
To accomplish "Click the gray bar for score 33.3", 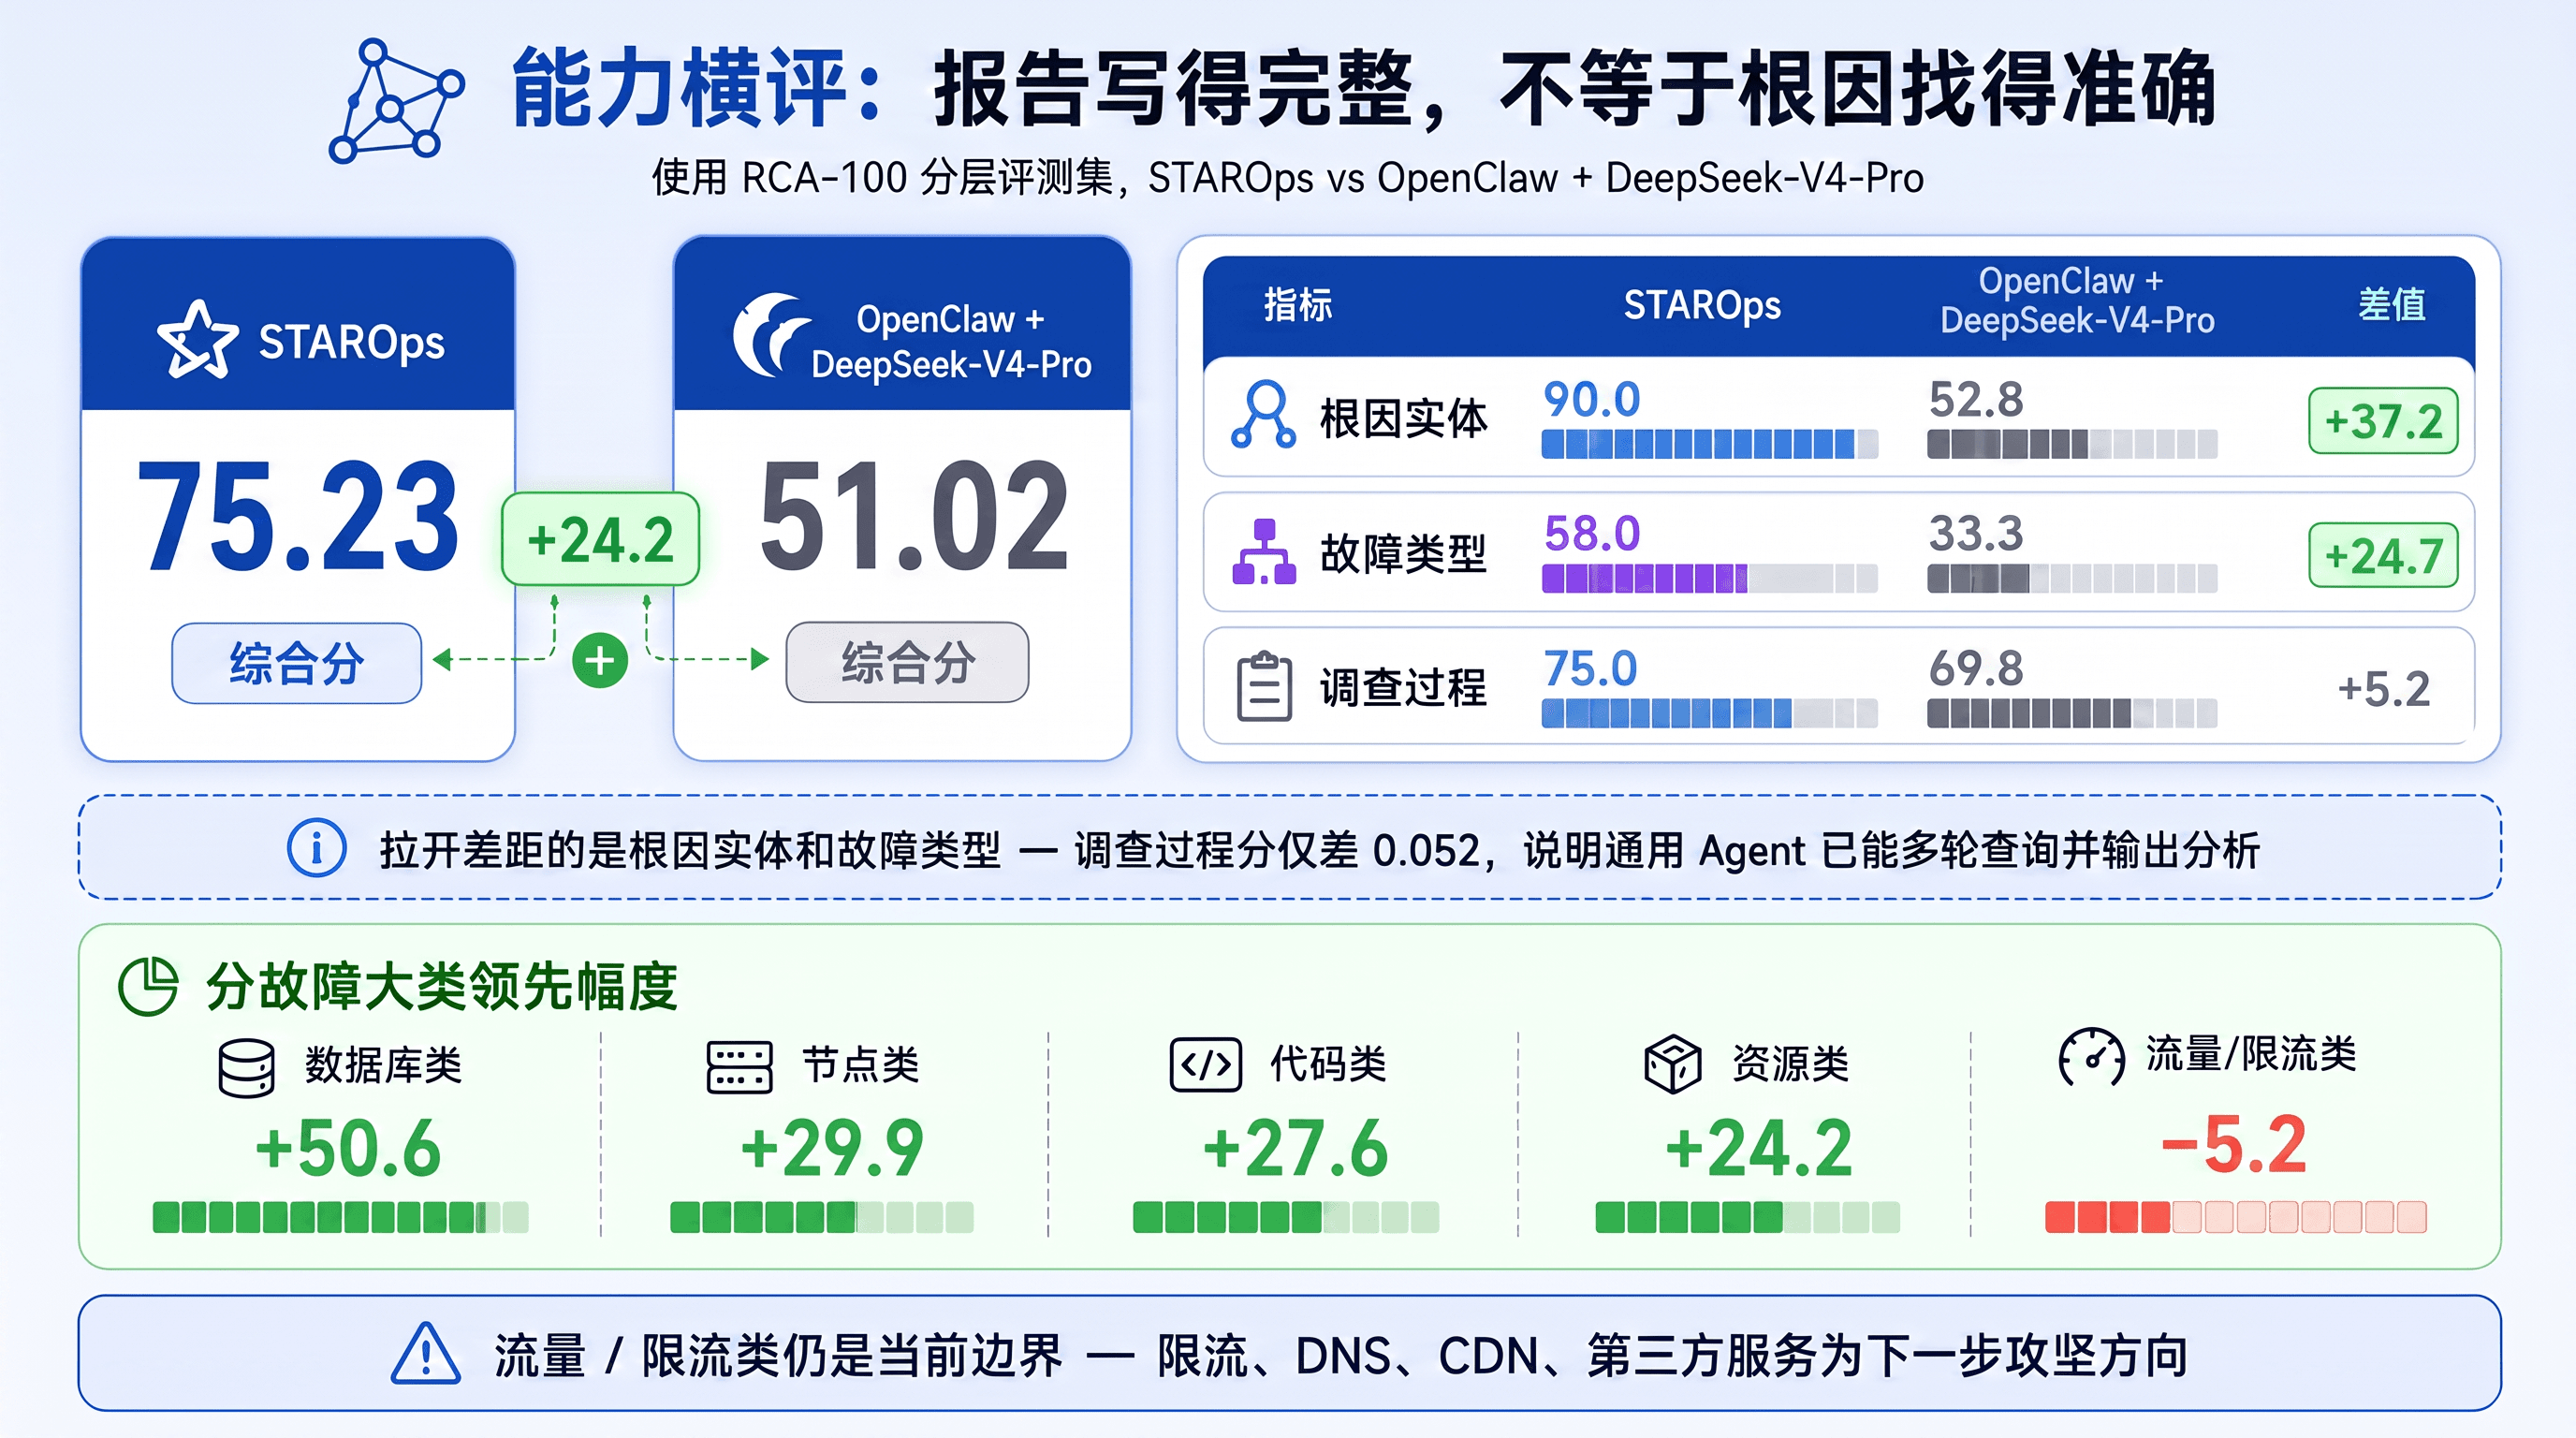I will (2072, 578).
